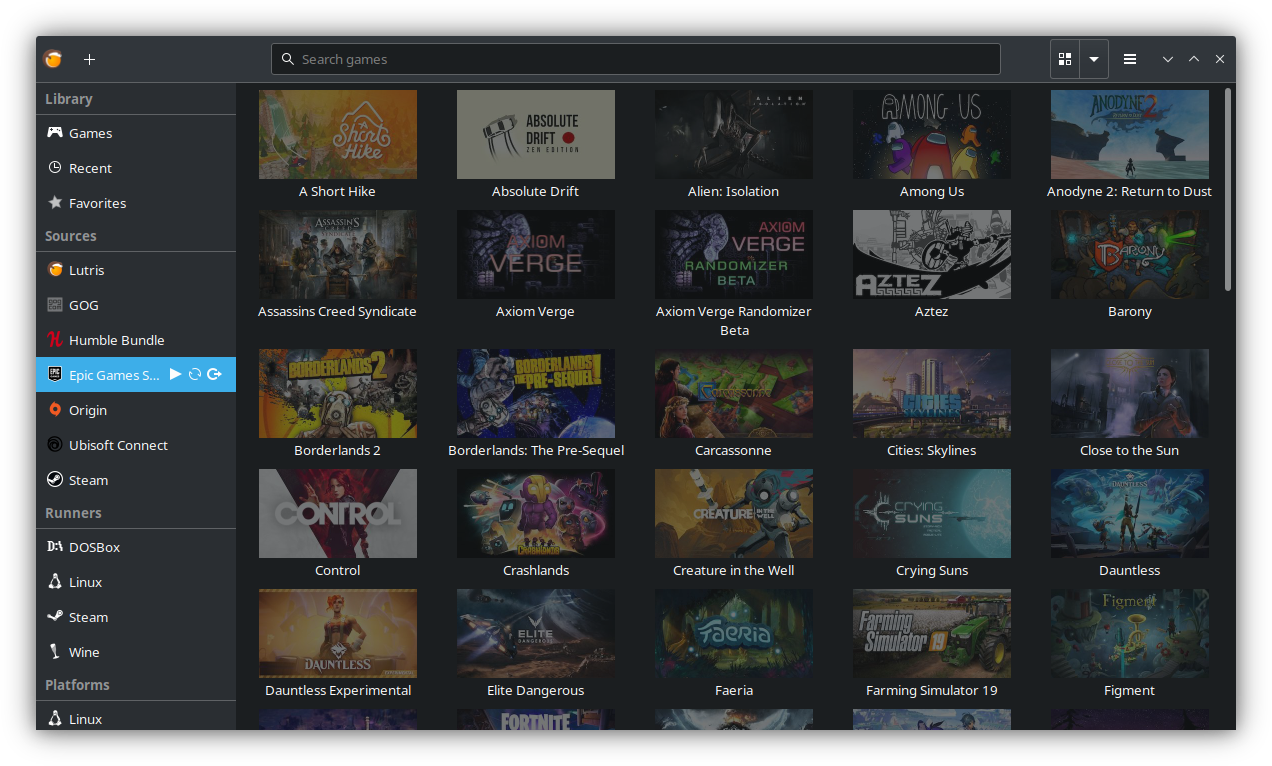Screen dimensions: 1272x766
Task: Select Crying Suns cover
Action: tap(932, 513)
